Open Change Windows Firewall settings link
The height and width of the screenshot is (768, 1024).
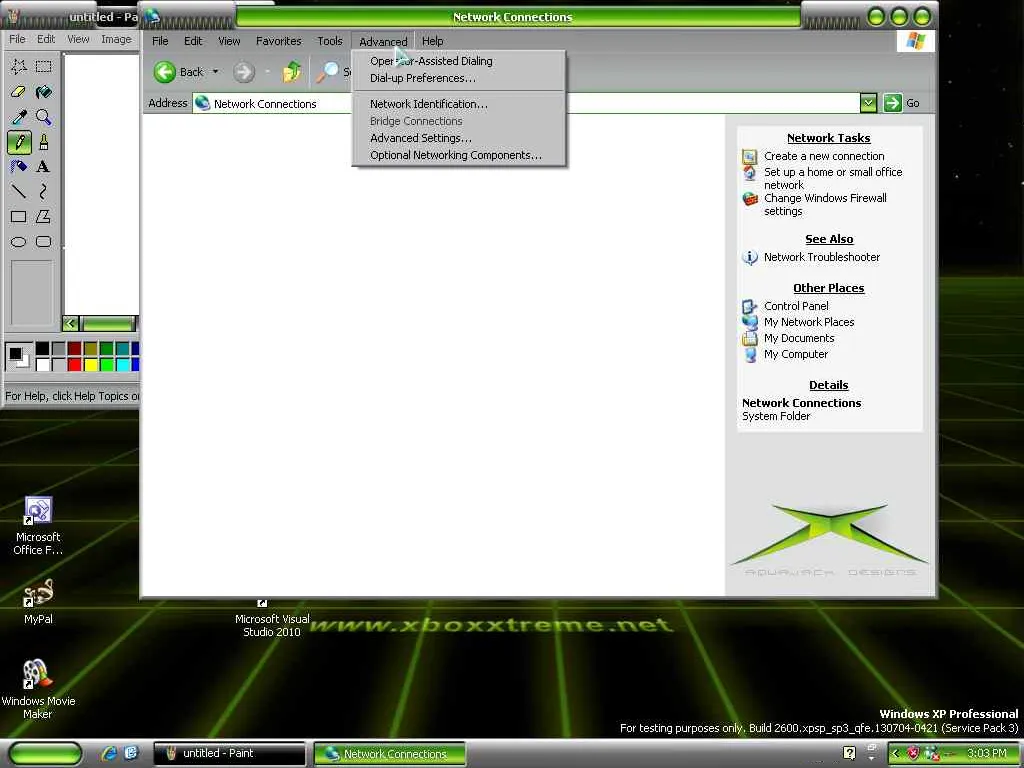(825, 204)
